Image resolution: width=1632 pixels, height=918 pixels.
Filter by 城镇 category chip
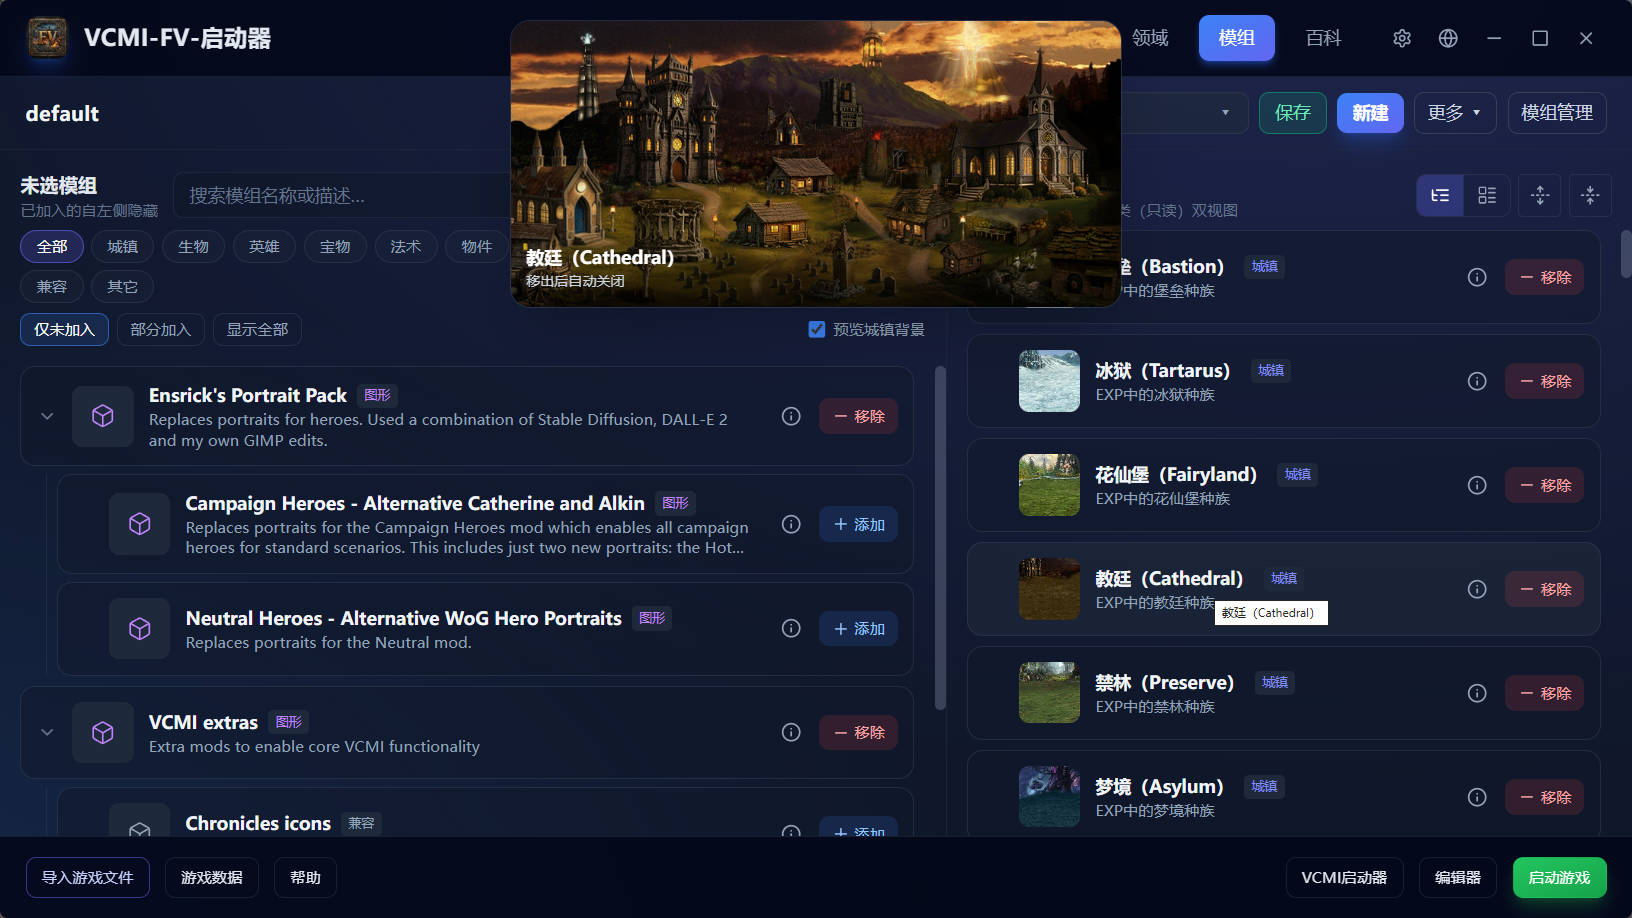123,246
